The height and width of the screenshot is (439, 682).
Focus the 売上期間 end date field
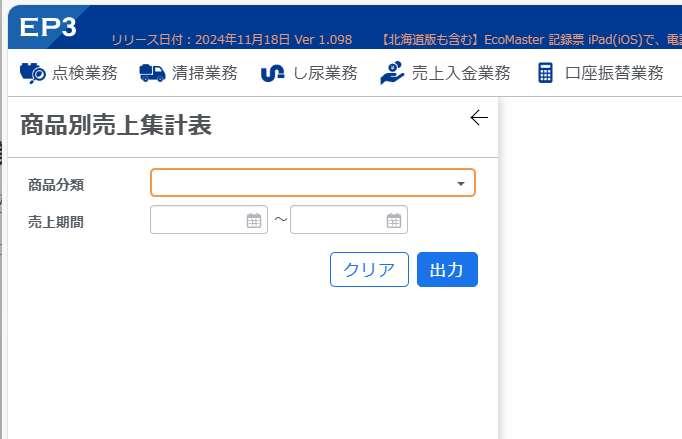pyautogui.click(x=349, y=220)
